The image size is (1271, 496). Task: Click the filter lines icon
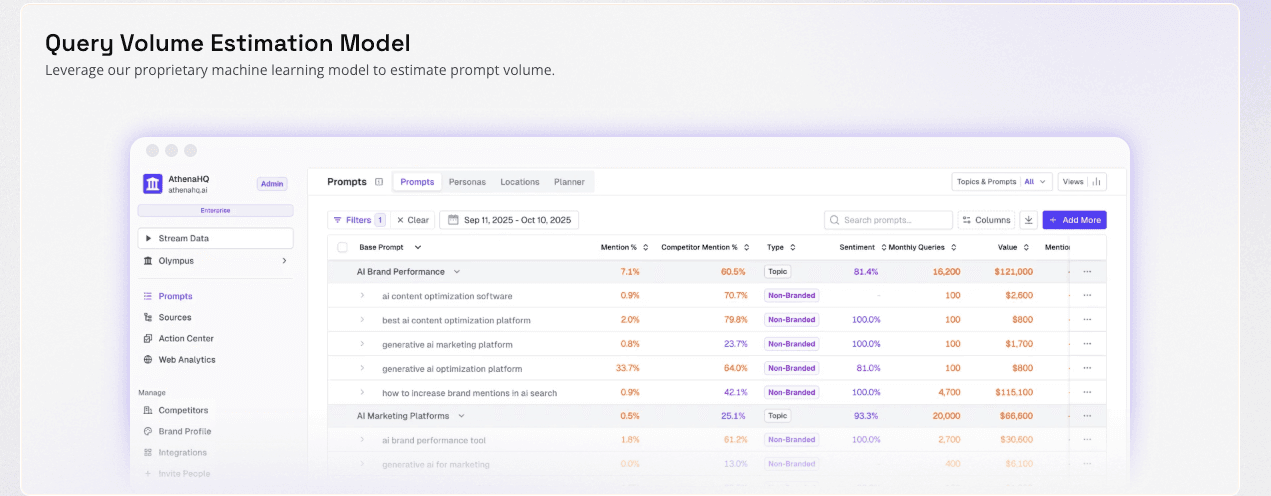tap(337, 220)
